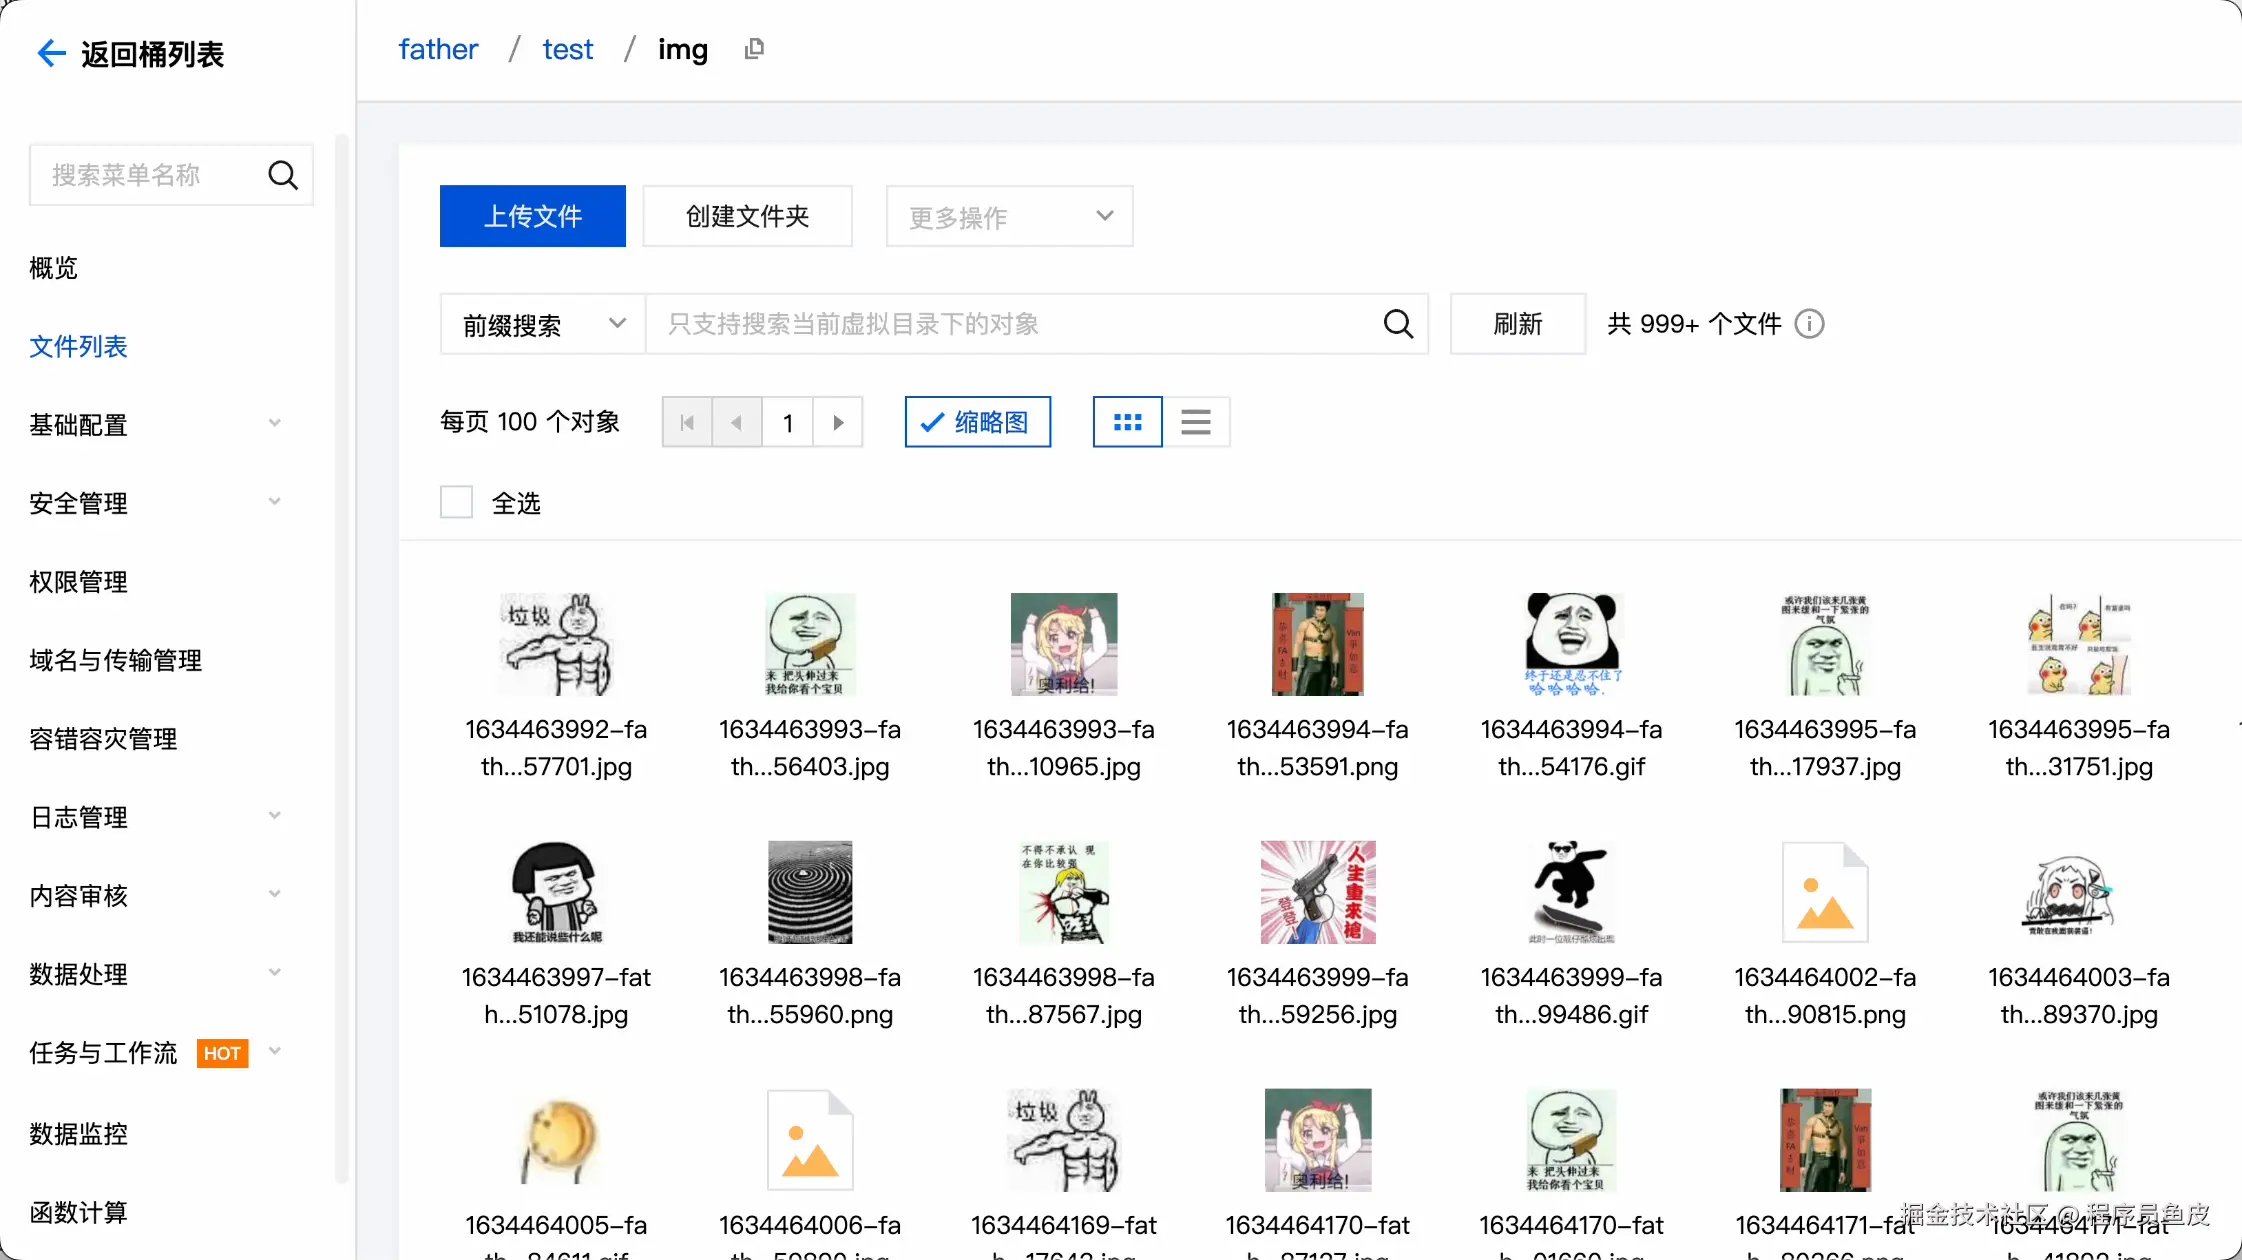This screenshot has height=1260, width=2242.
Task: Select 概览 in the sidebar menu
Action: point(54,267)
